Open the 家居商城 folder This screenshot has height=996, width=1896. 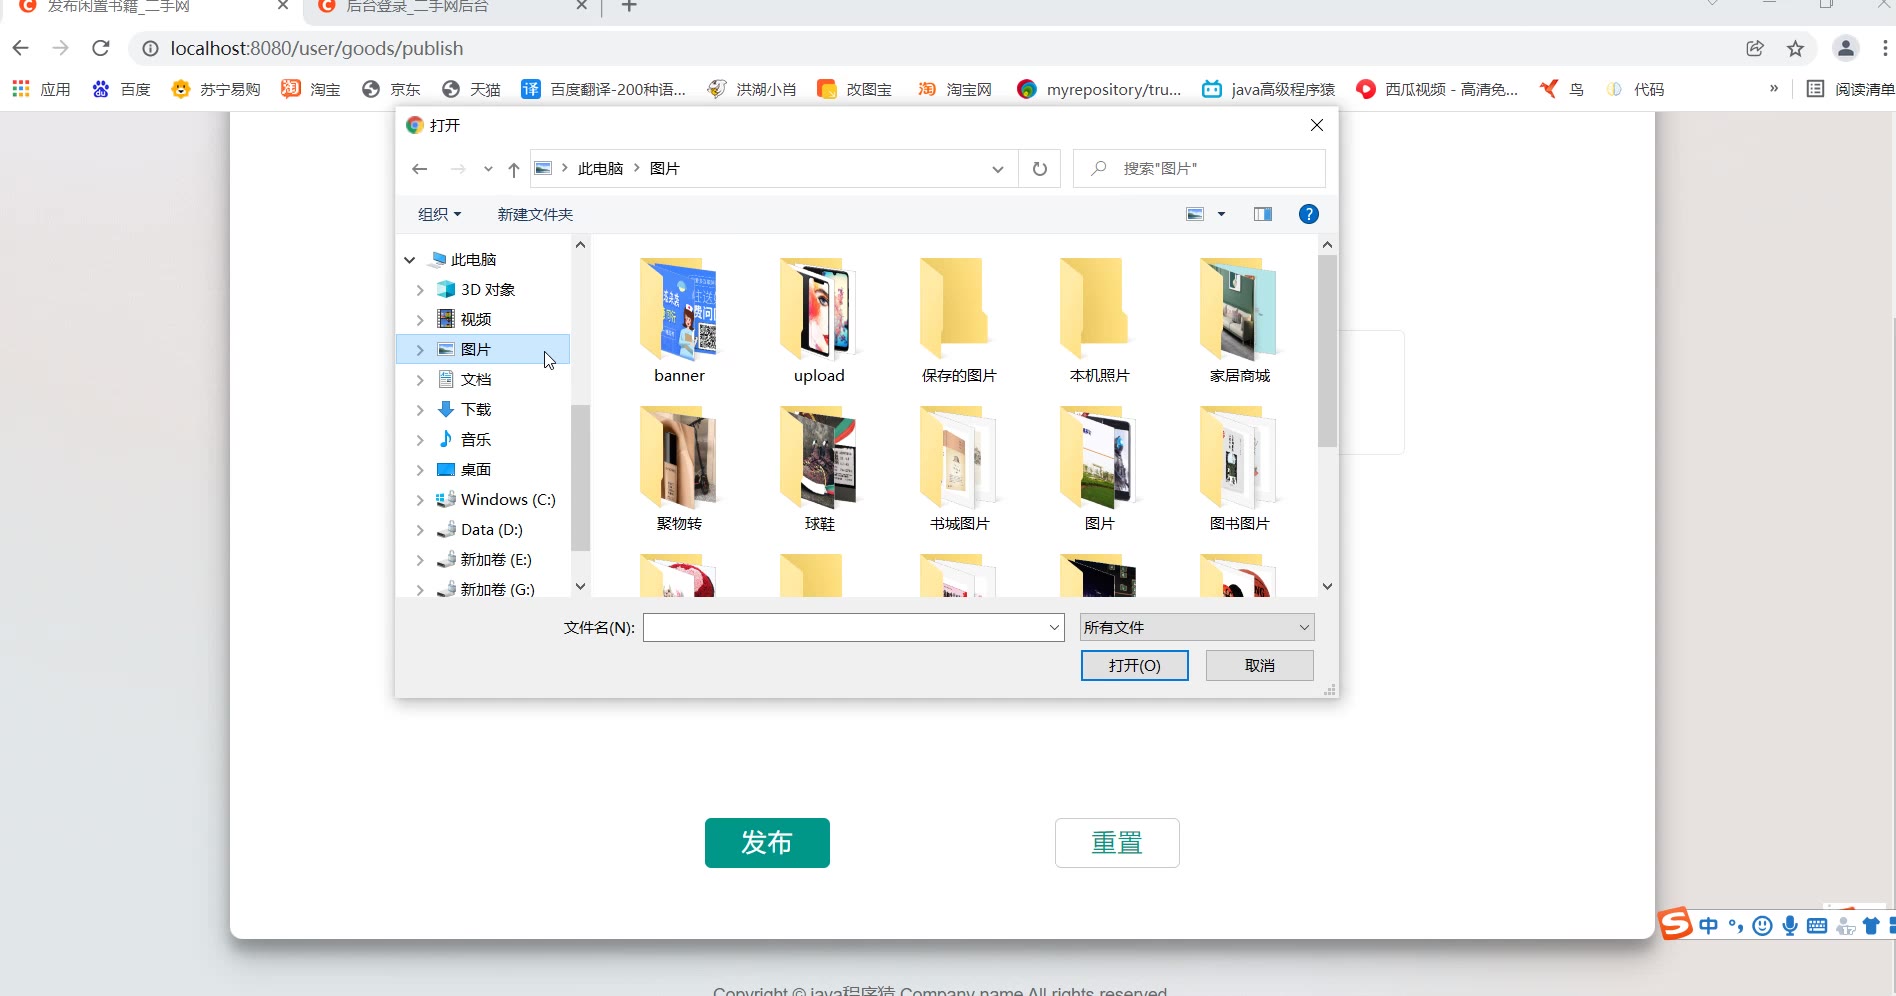(x=1239, y=322)
